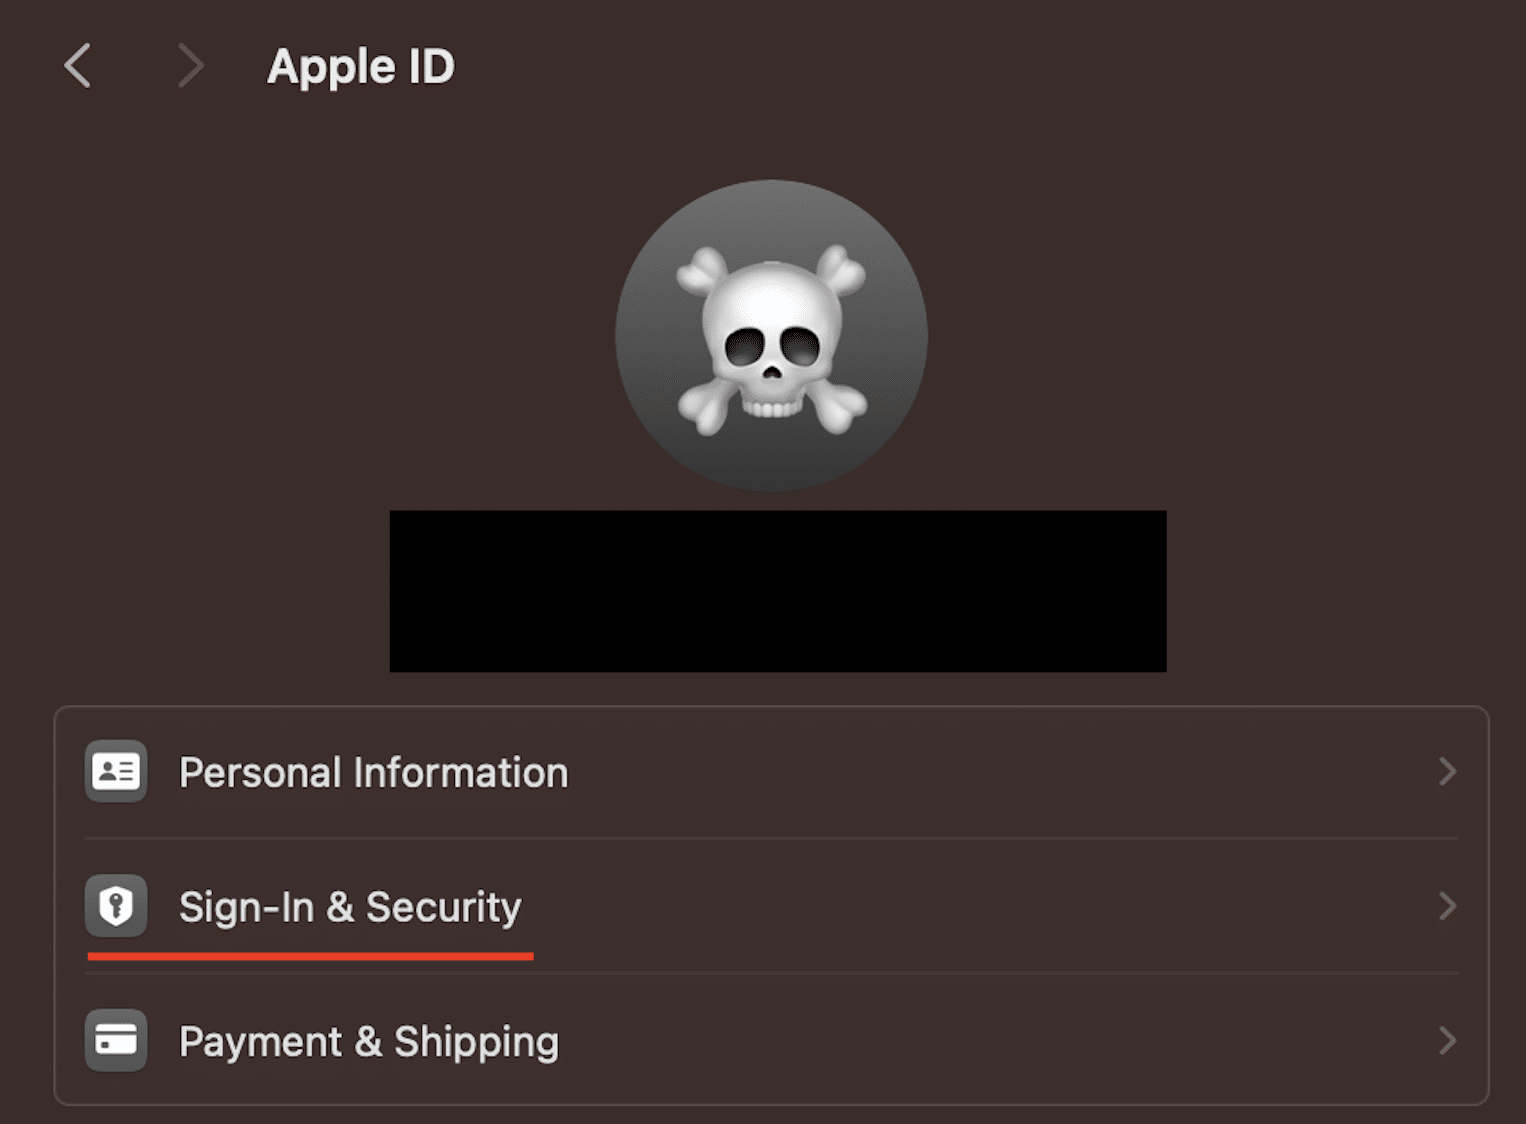Click the Apple ID page title
The width and height of the screenshot is (1526, 1124).
click(361, 65)
